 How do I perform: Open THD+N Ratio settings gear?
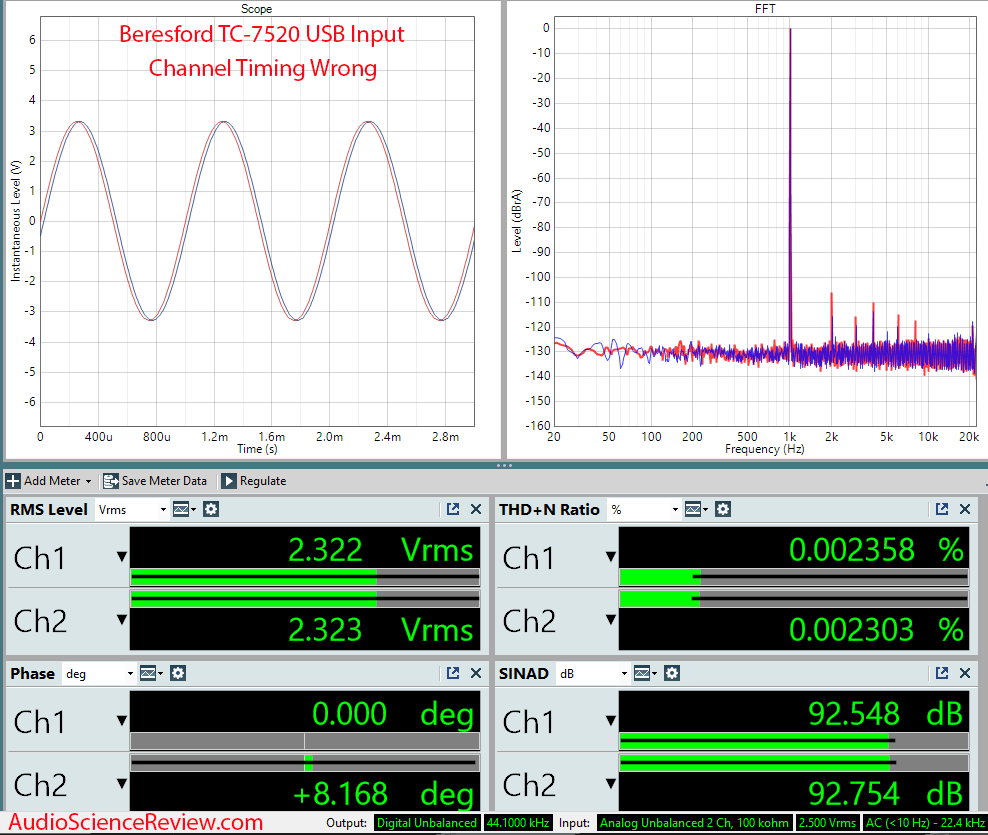point(723,509)
